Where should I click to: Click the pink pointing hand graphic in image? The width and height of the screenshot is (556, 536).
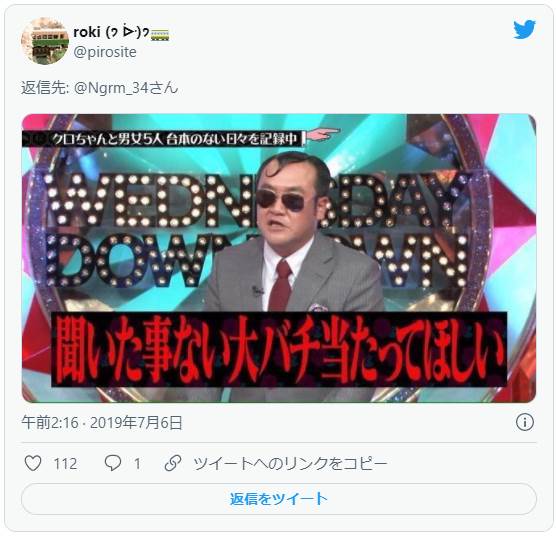click(323, 134)
